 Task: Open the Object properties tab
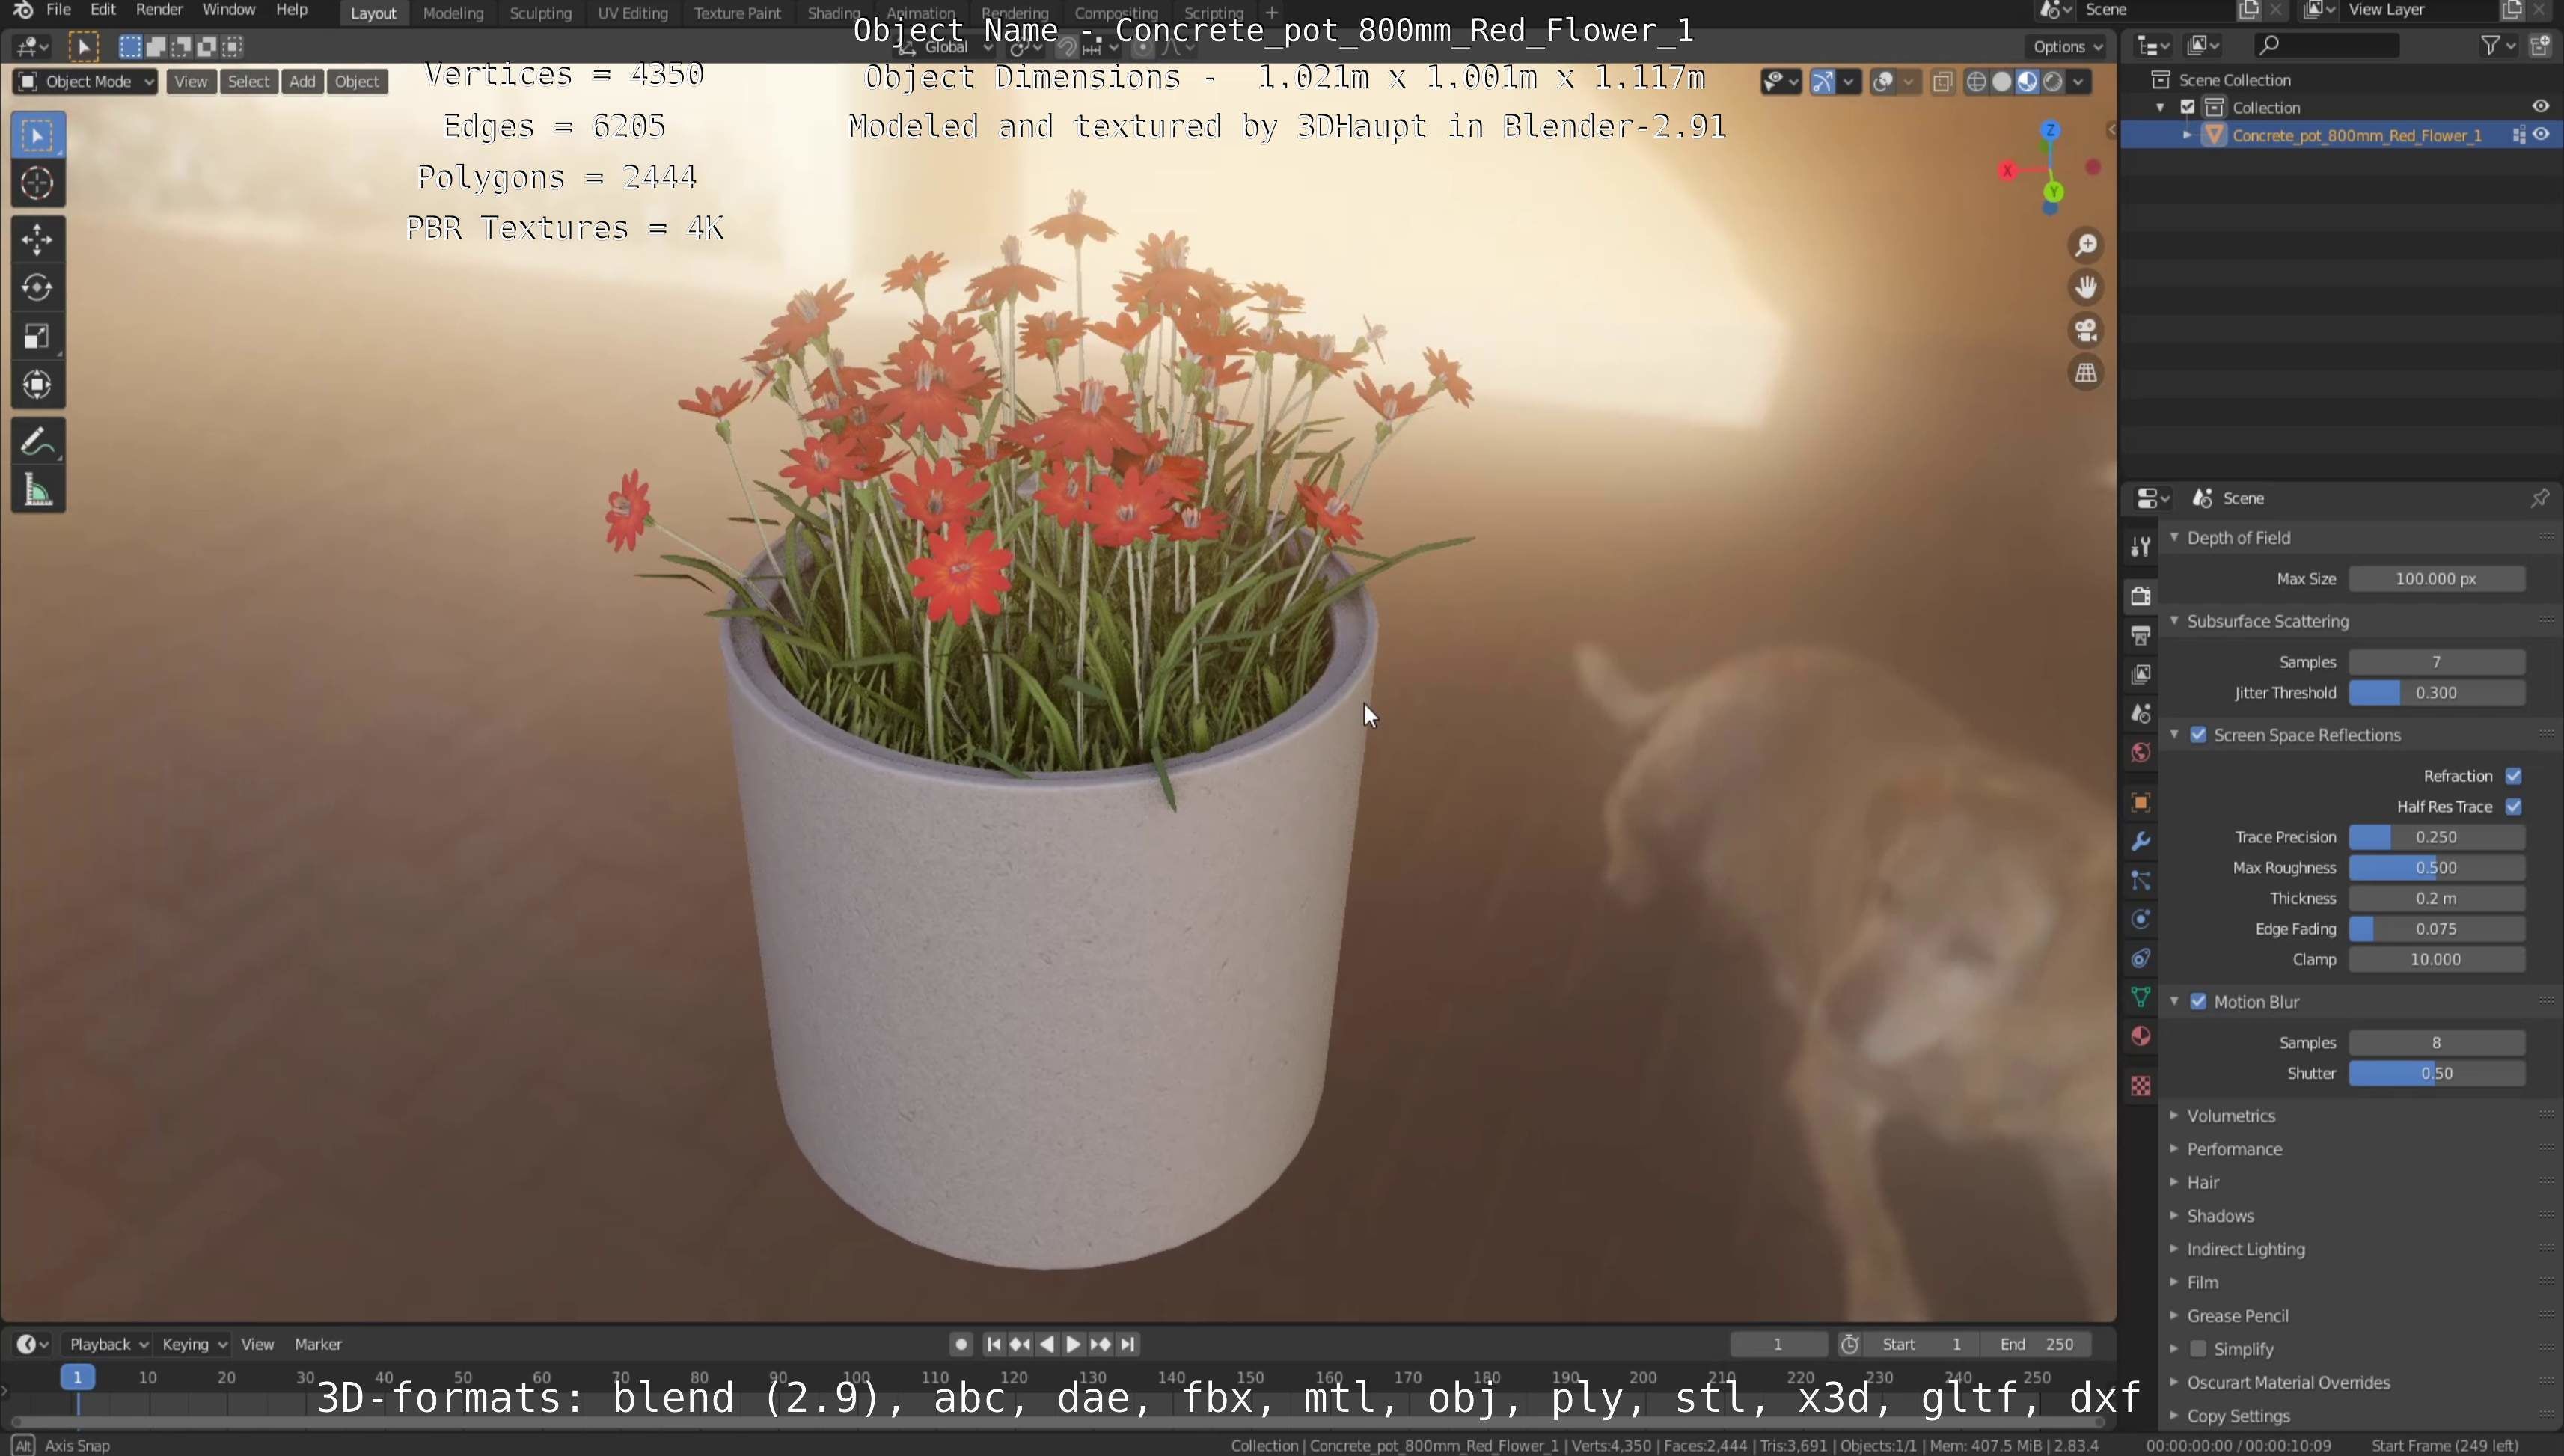[2140, 802]
